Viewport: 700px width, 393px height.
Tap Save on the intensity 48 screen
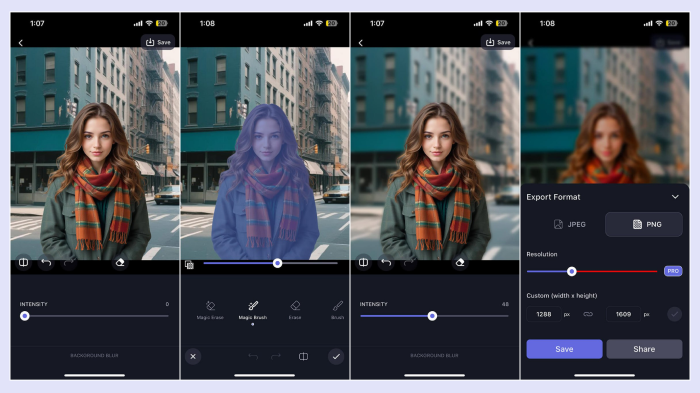tap(498, 42)
